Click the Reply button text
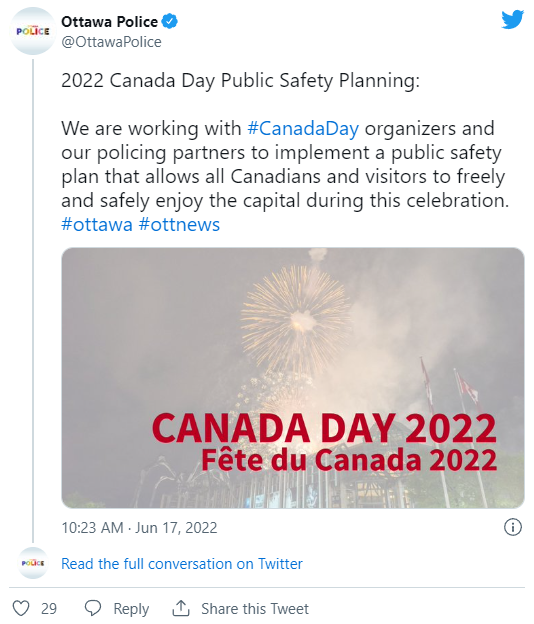The height and width of the screenshot is (624, 534). pos(131,609)
